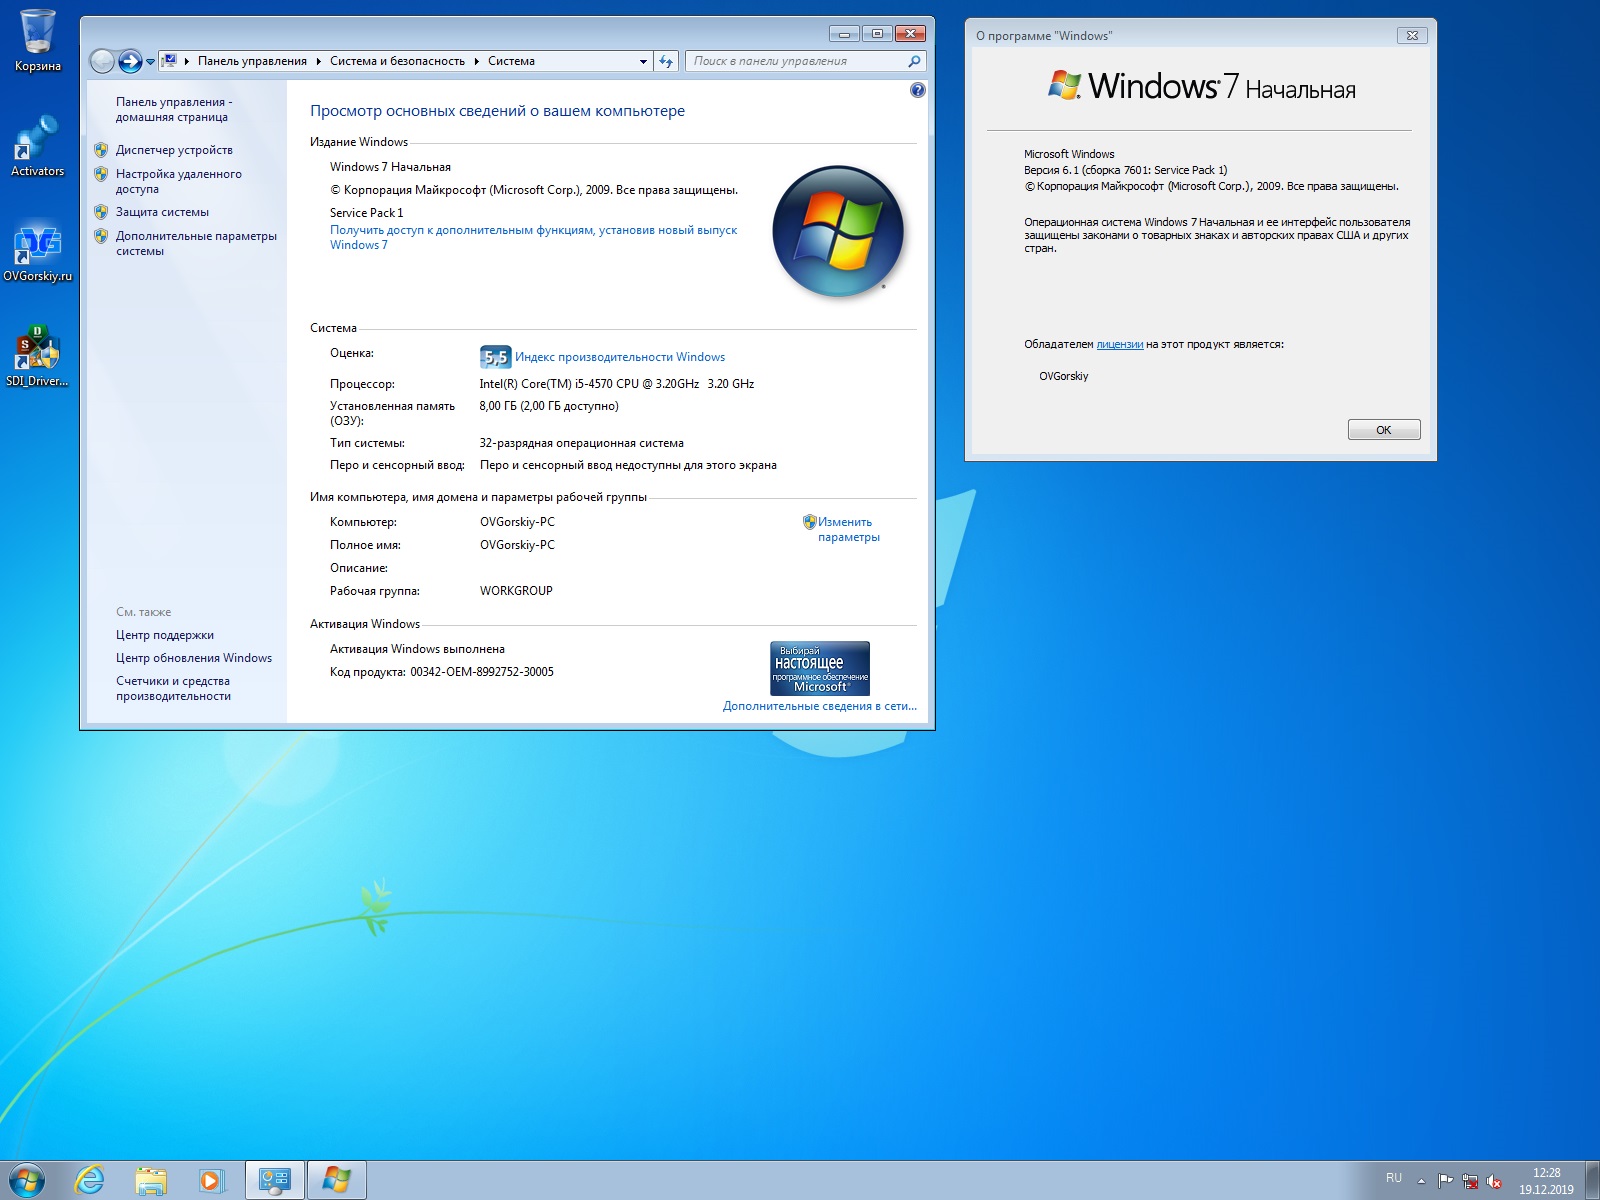Screen dimensions: 1600x1200
Task: Click the Show desktop strip
Action: 1592,1180
